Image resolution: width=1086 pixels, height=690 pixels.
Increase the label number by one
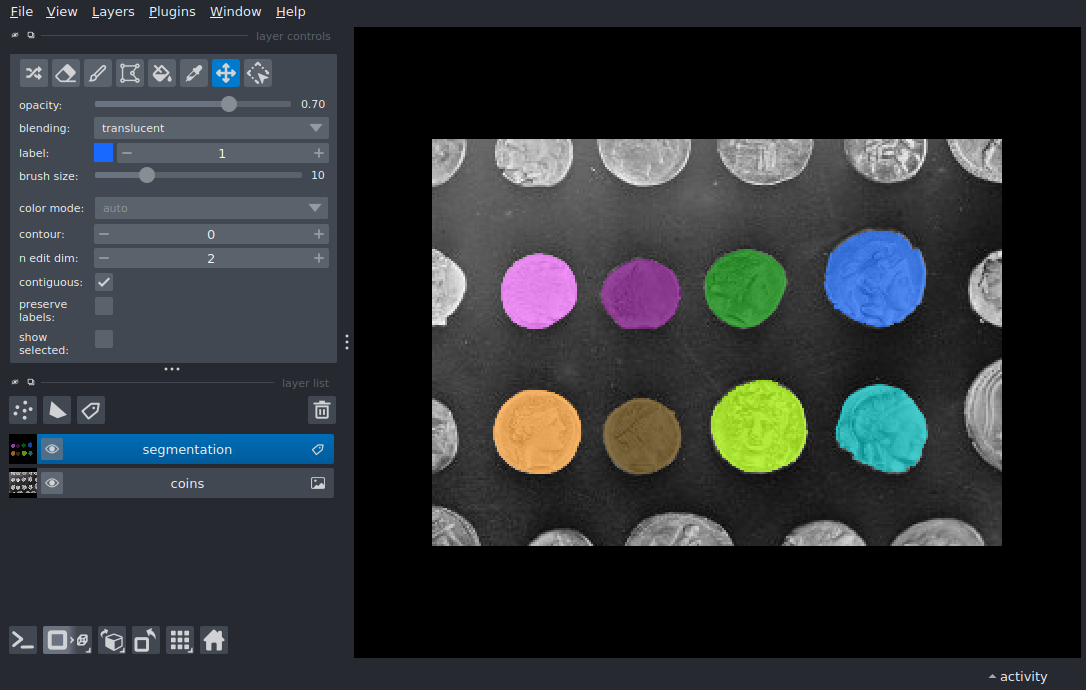(x=318, y=153)
